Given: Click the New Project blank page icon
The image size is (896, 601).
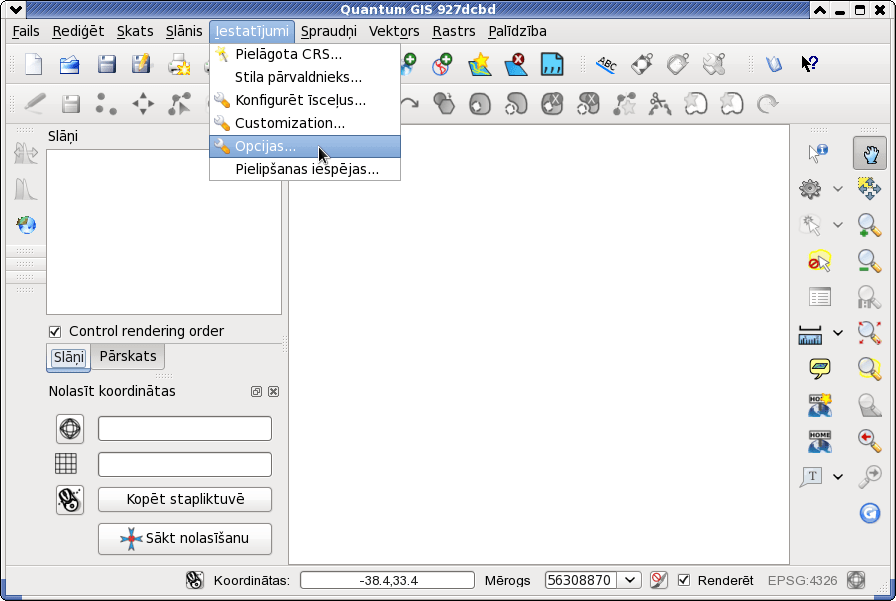Looking at the screenshot, I should (34, 64).
